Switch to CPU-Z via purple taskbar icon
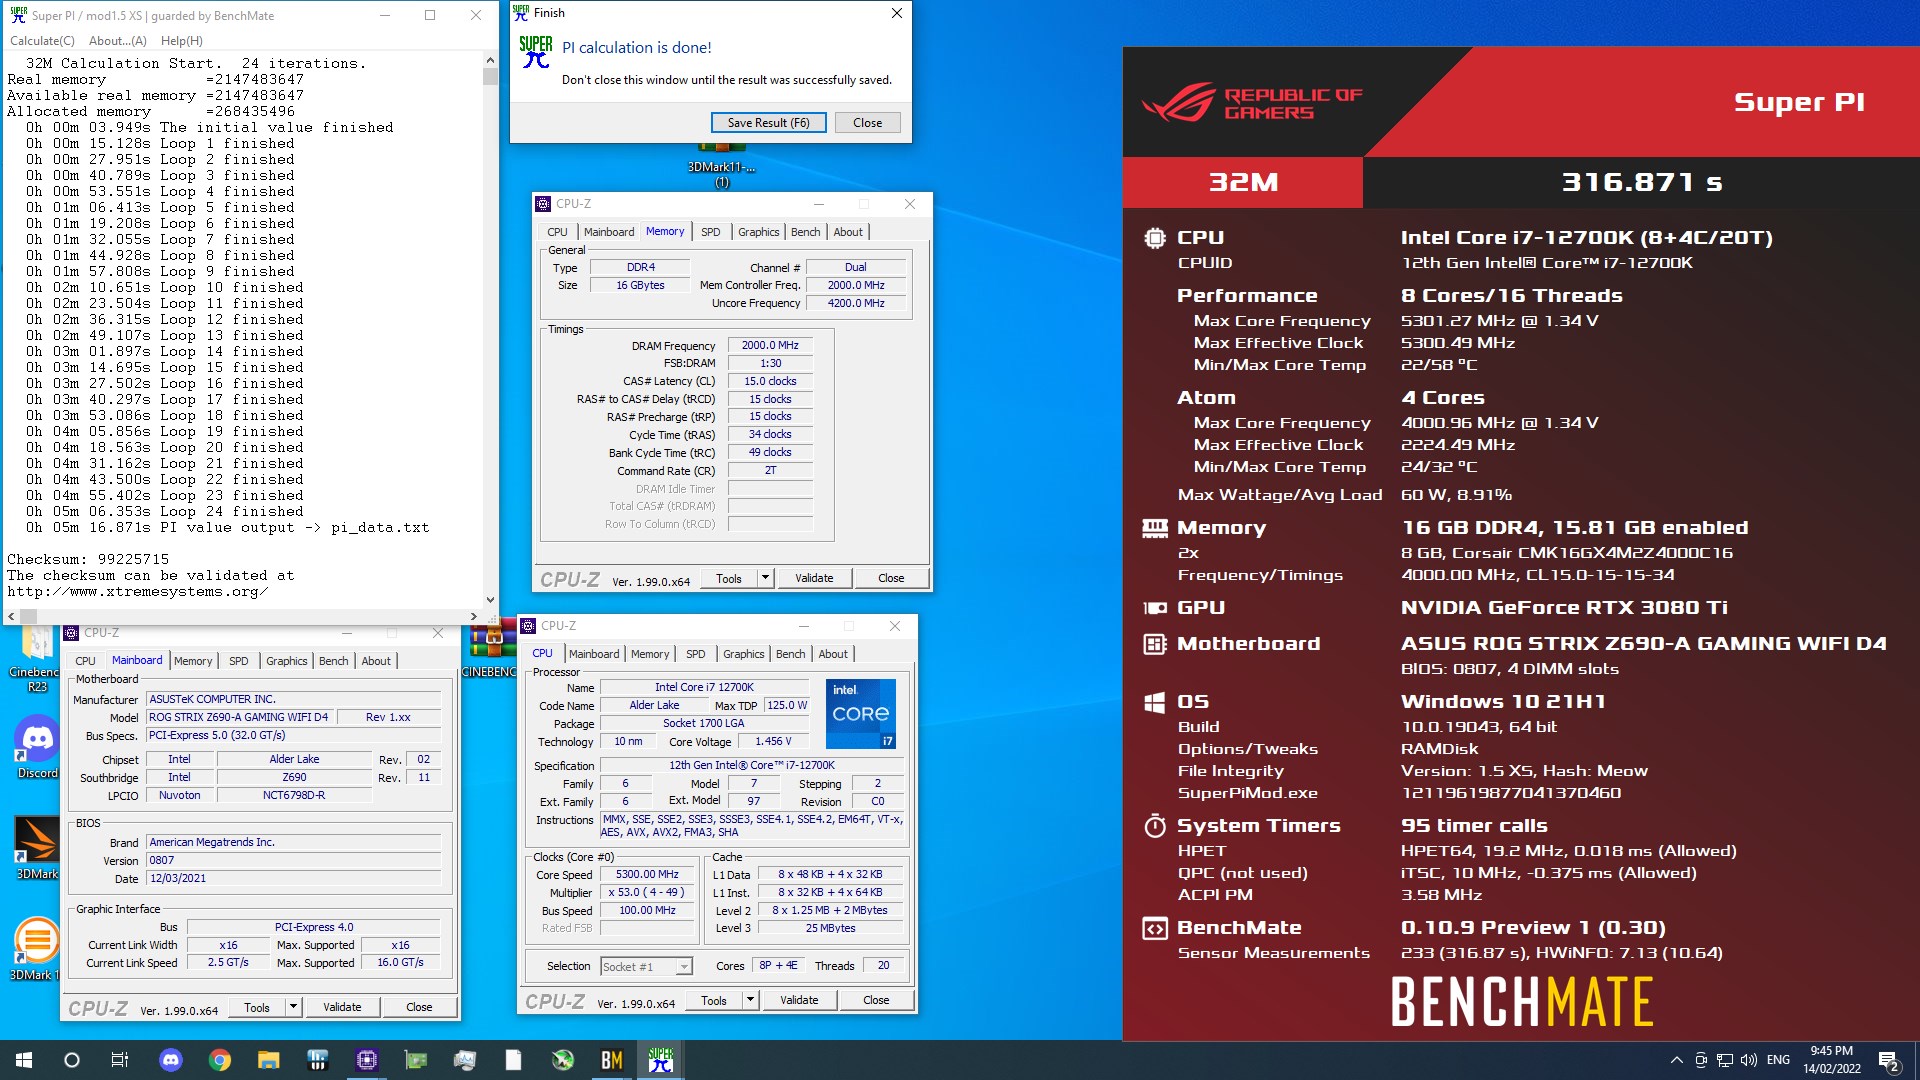Viewport: 1920px width, 1080px height. pyautogui.click(x=366, y=1060)
